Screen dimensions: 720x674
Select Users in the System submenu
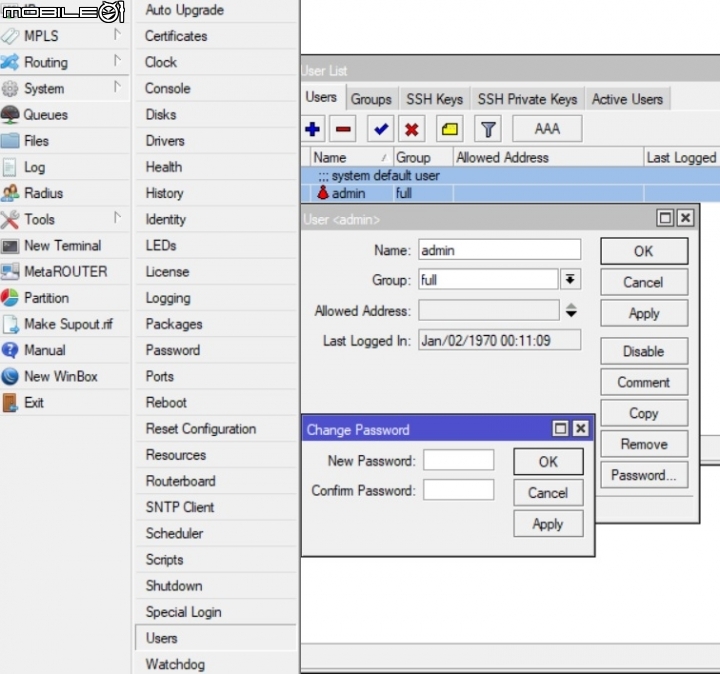[161, 638]
